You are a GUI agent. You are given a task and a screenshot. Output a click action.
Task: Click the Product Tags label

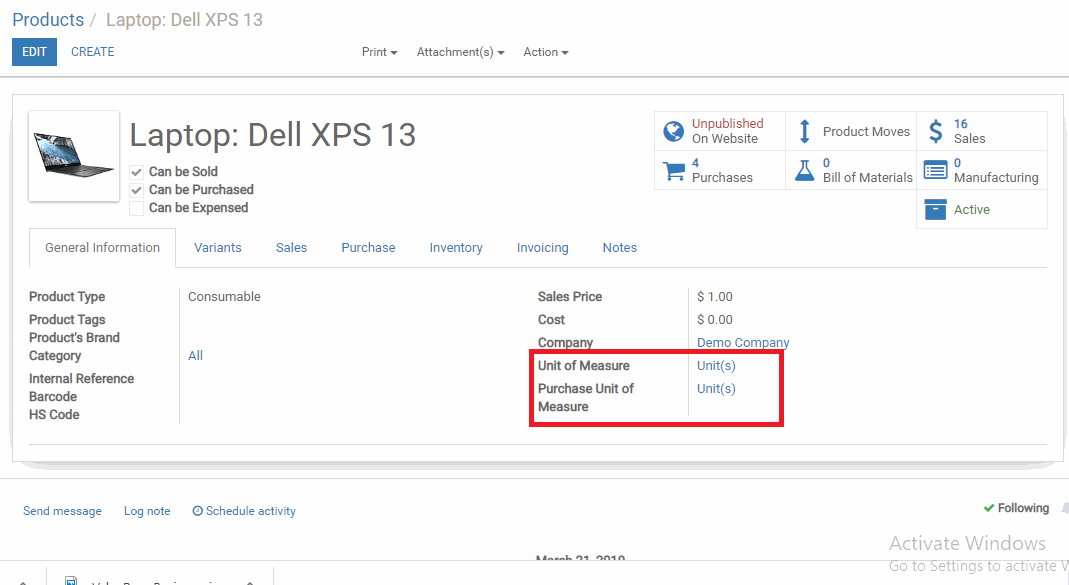(x=67, y=320)
